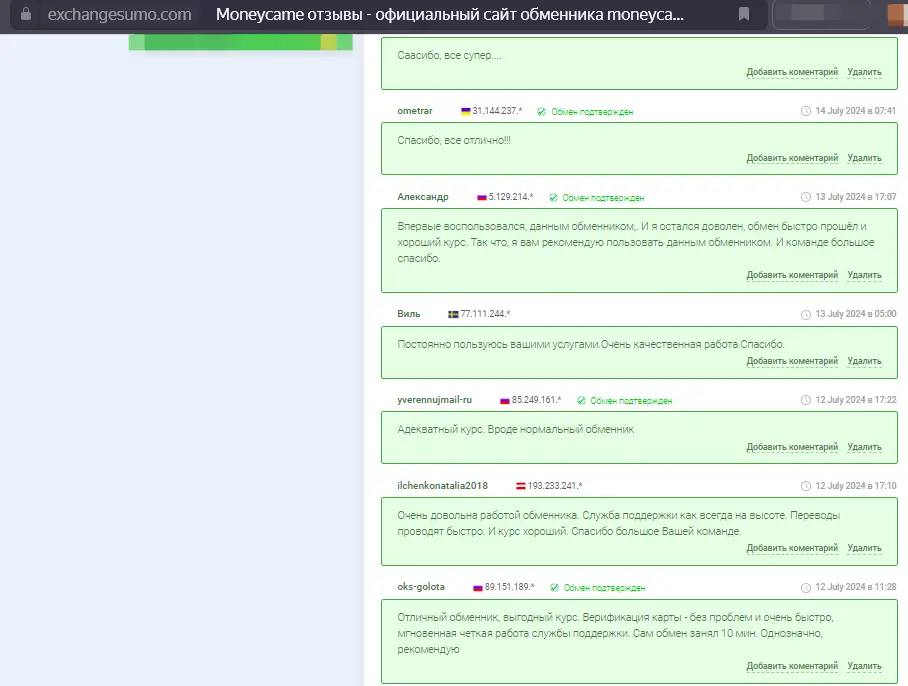This screenshot has height=686, width=908.
Task: Click the bookmark icon in the browser bar
Action: pyautogui.click(x=744, y=15)
